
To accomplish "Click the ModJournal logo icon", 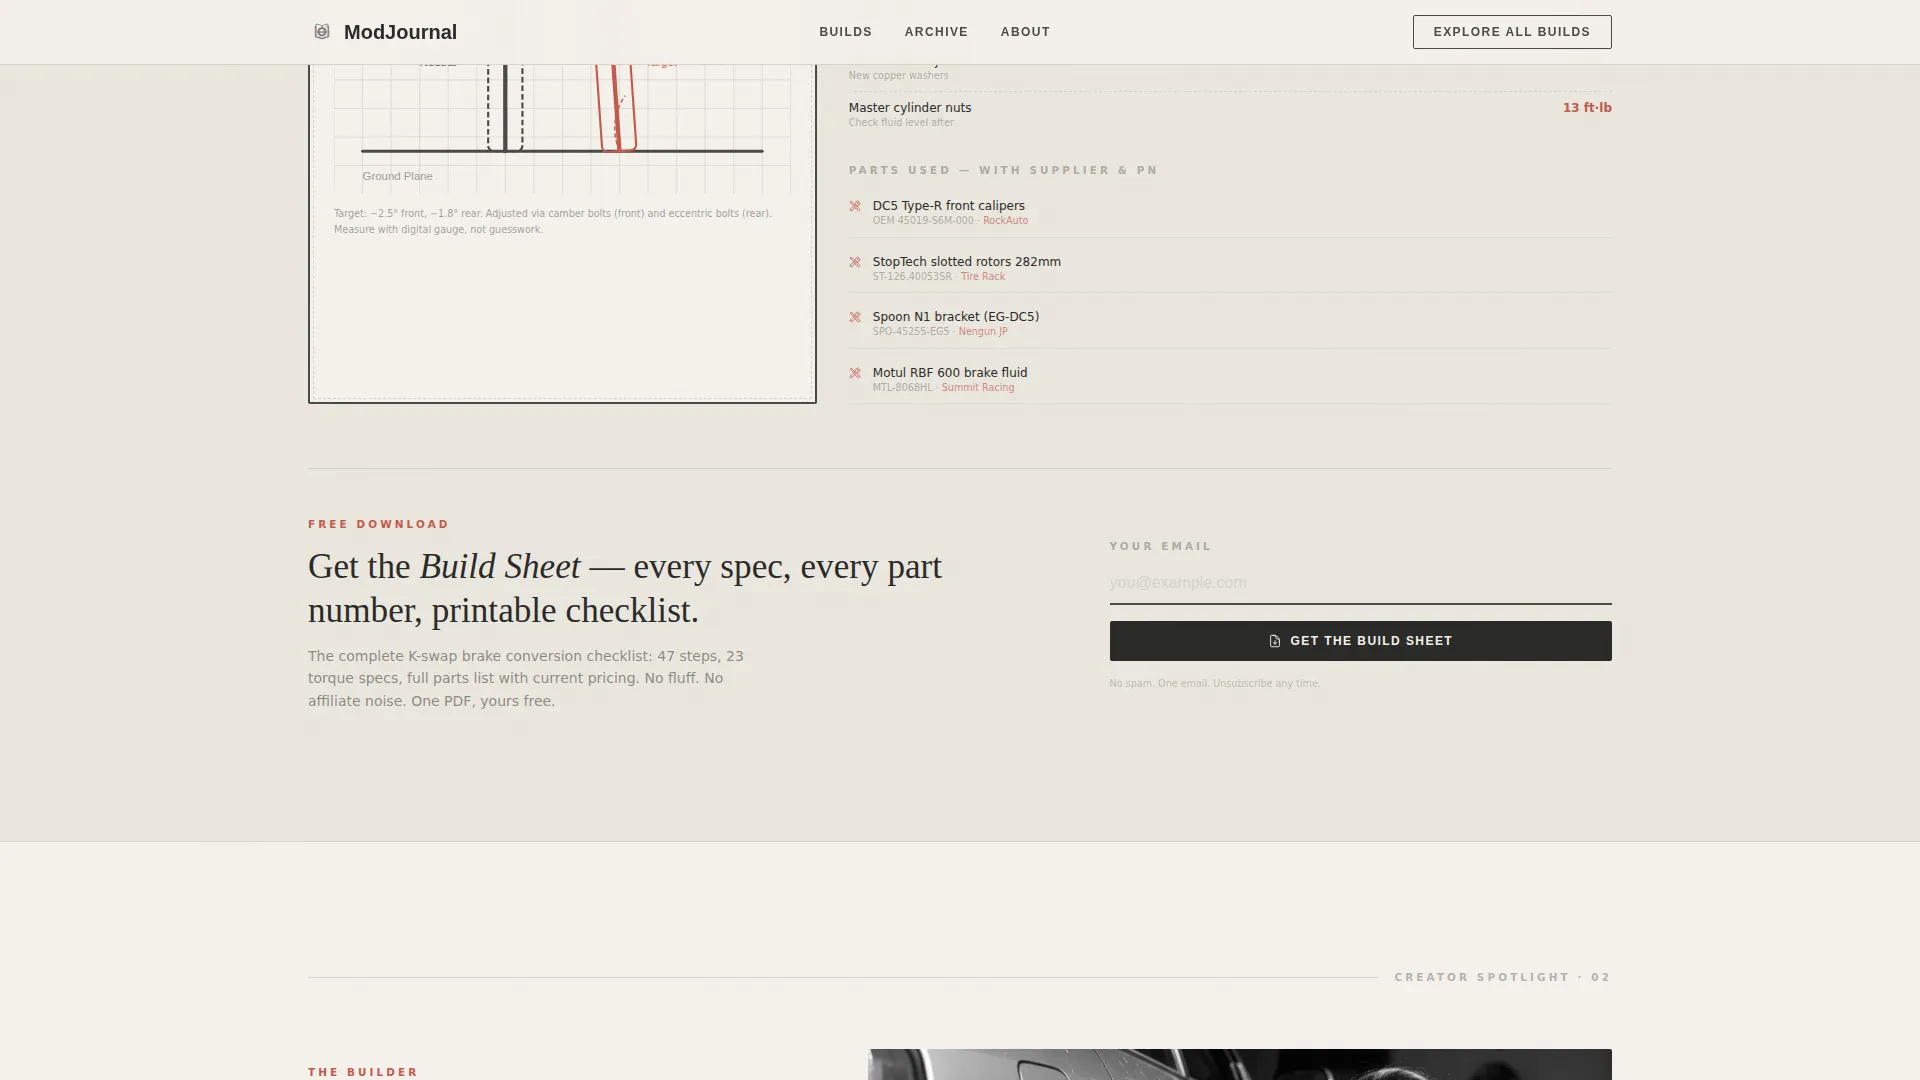I will pyautogui.click(x=322, y=32).
